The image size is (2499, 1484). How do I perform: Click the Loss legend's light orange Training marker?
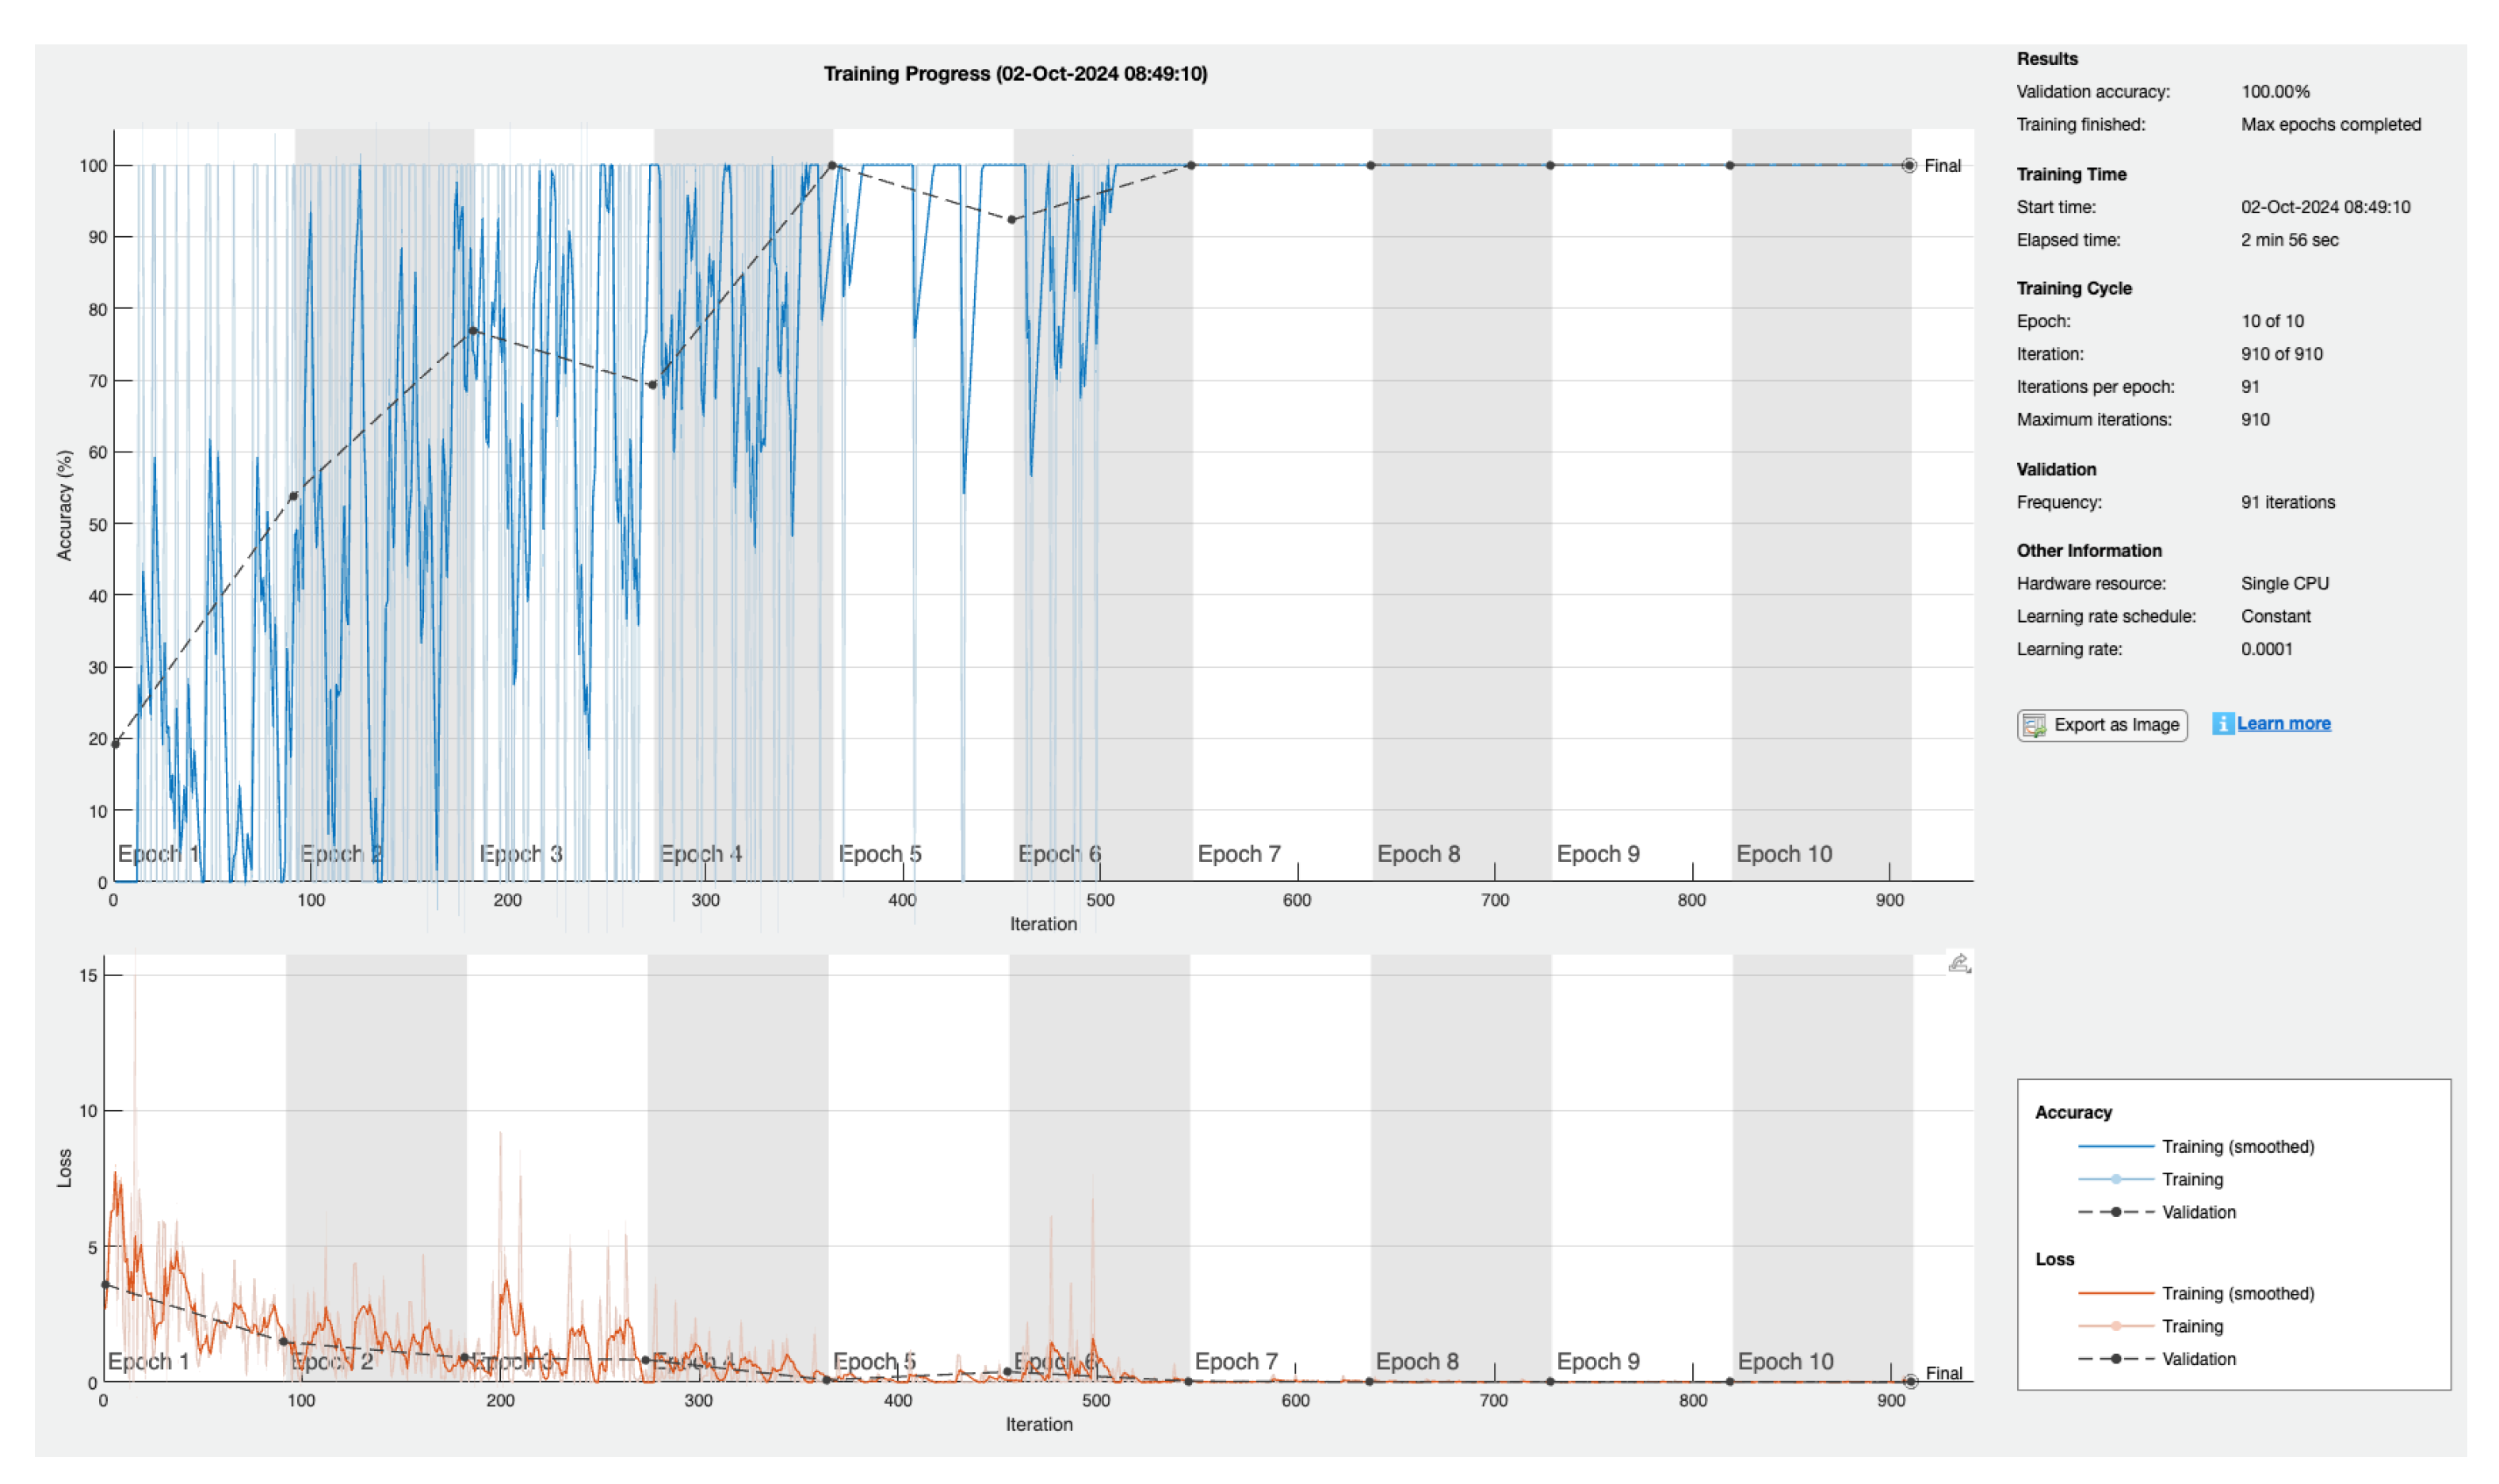point(2115,1326)
